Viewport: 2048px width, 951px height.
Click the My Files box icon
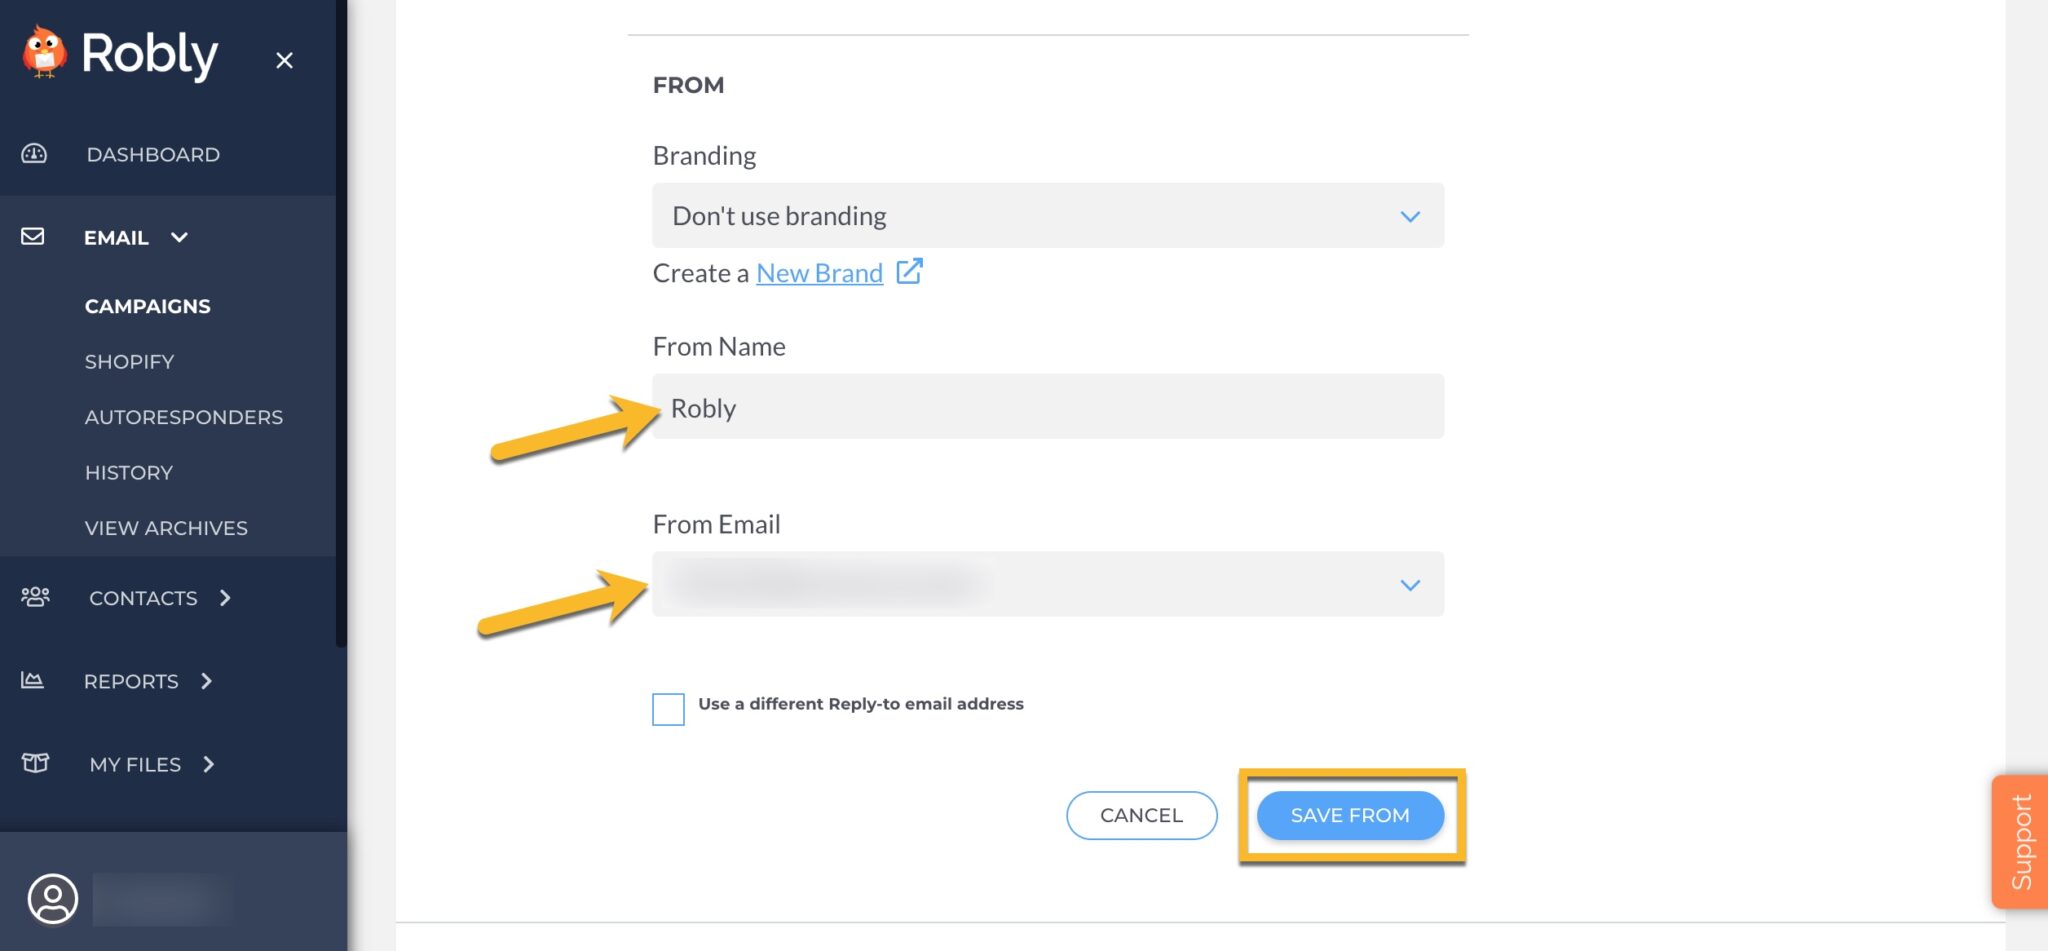coord(35,763)
